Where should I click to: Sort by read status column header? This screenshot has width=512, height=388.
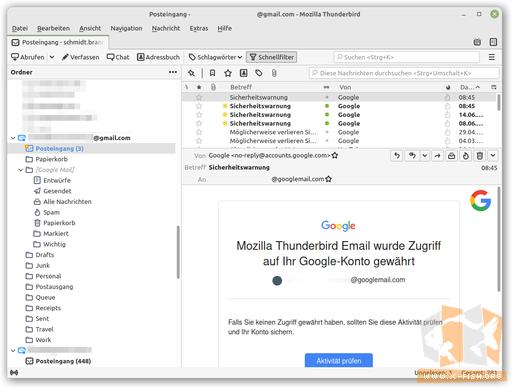pos(327,87)
